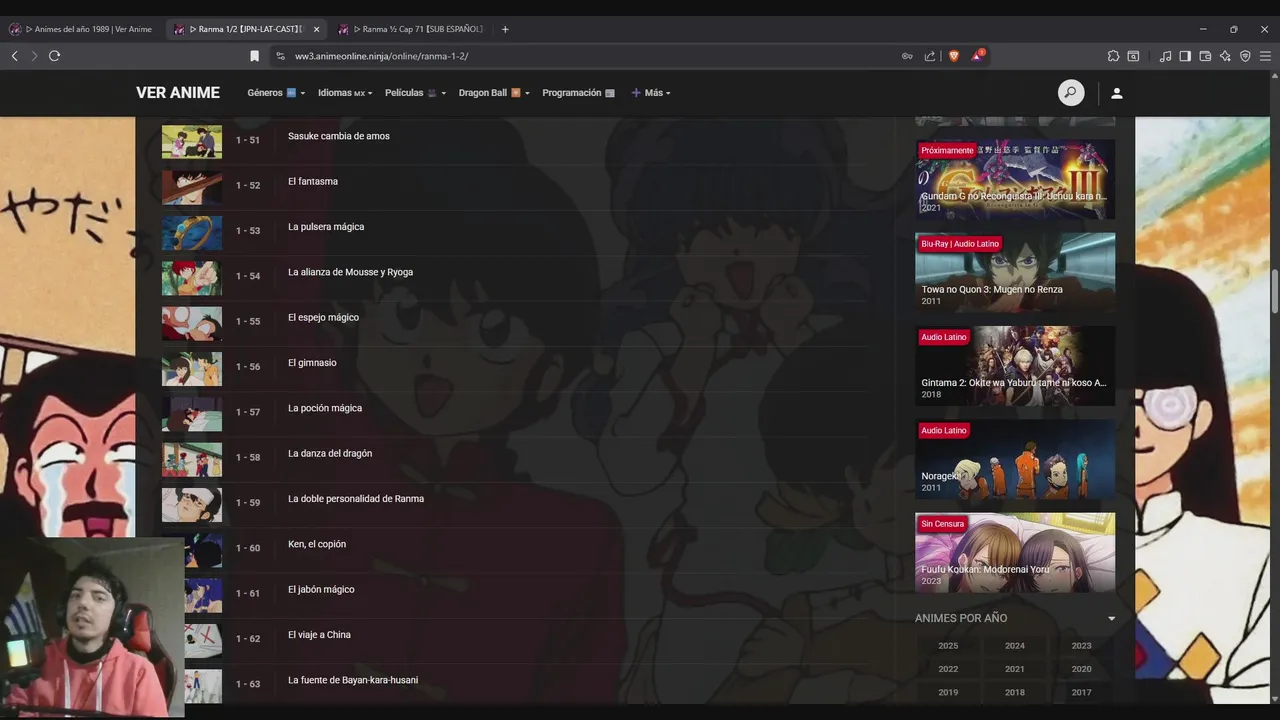Click the browser forward arrow
The width and height of the screenshot is (1280, 720).
click(x=34, y=56)
